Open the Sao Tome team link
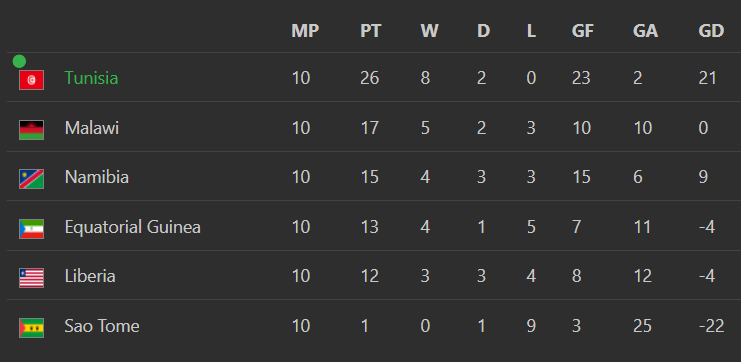741x362 pixels. (102, 326)
